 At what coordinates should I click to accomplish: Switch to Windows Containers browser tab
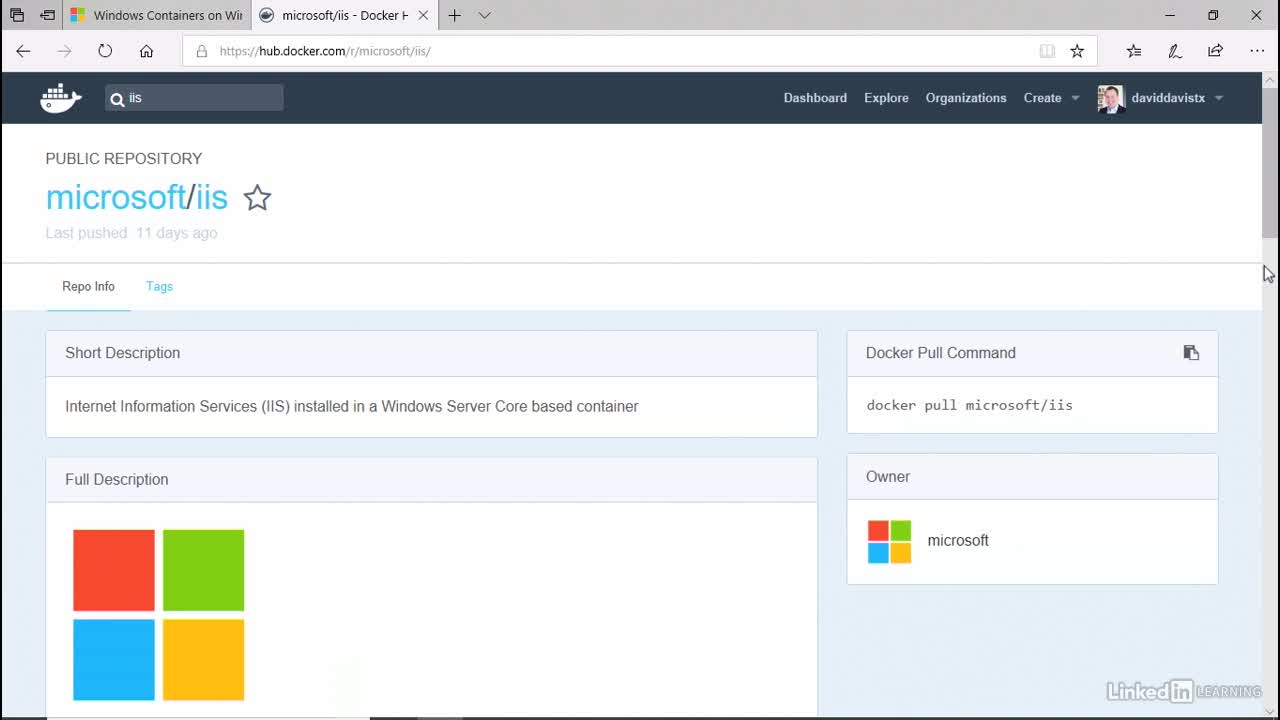[x=156, y=15]
